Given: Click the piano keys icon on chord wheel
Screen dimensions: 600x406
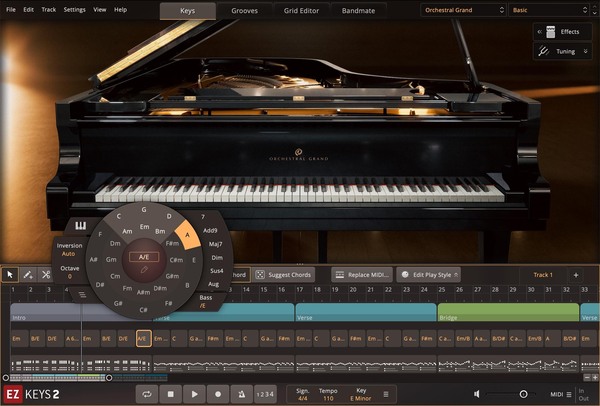Looking at the screenshot, I should point(80,226).
